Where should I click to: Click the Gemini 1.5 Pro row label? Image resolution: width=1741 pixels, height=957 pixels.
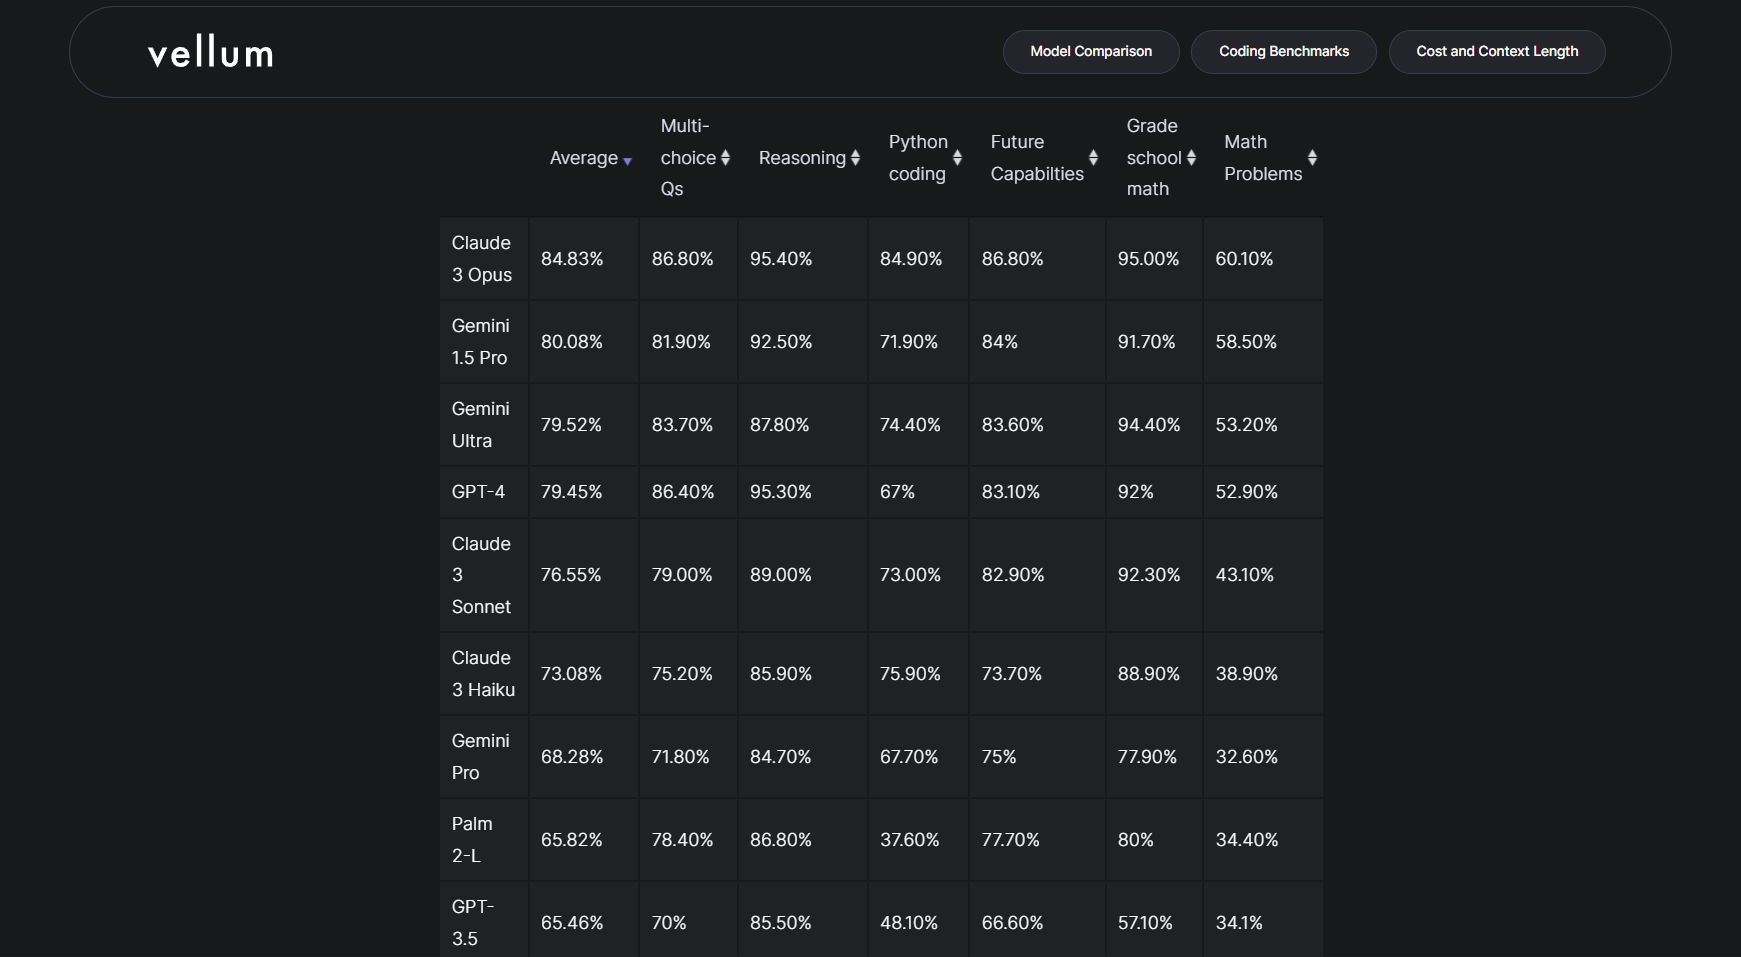481,342
